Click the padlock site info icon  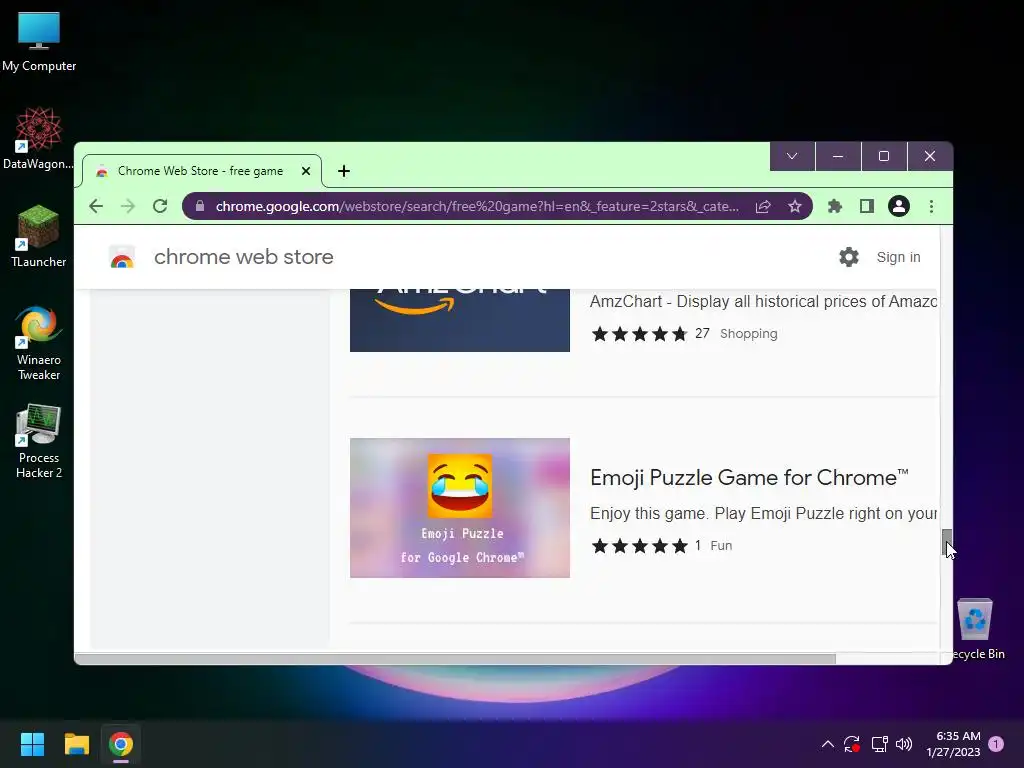click(x=200, y=206)
